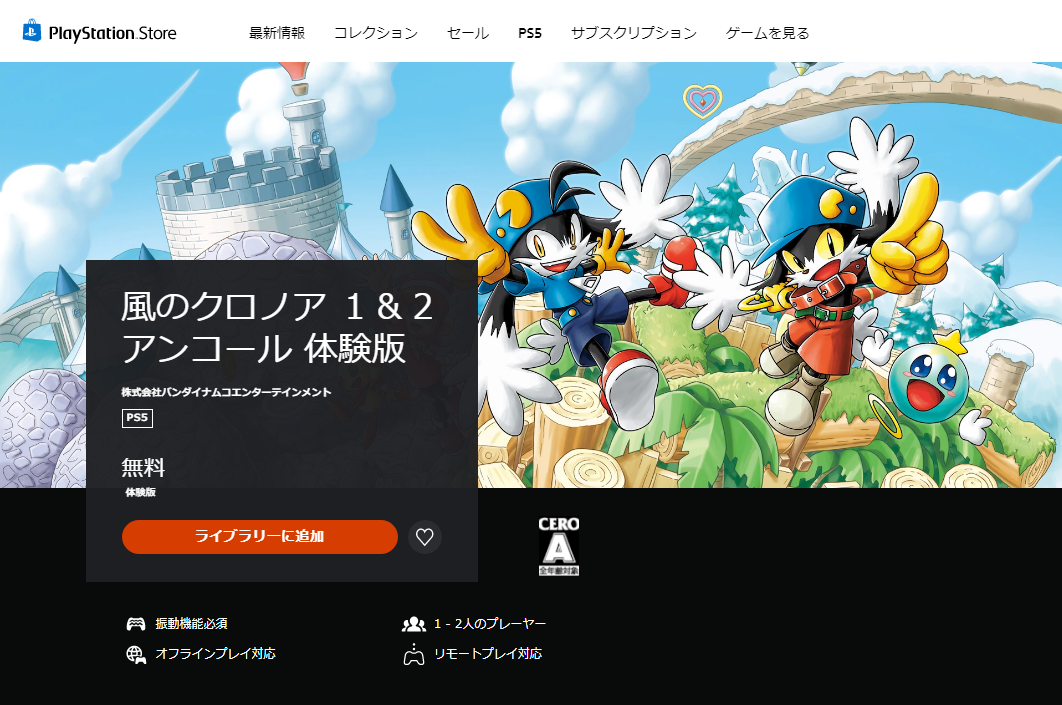
Task: Open the サブスクリプション menu
Action: coord(634,33)
